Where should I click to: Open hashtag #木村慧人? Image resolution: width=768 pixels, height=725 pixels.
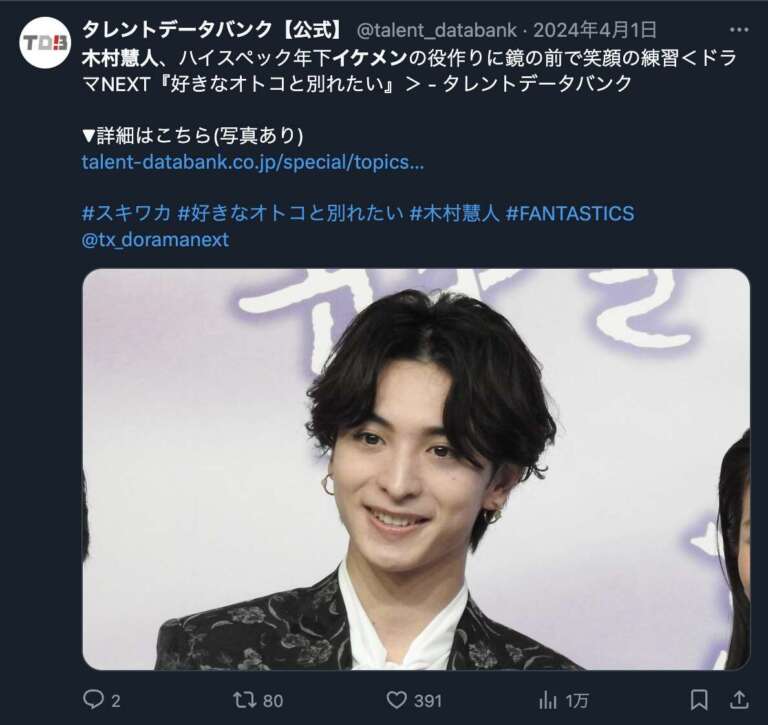tap(455, 213)
